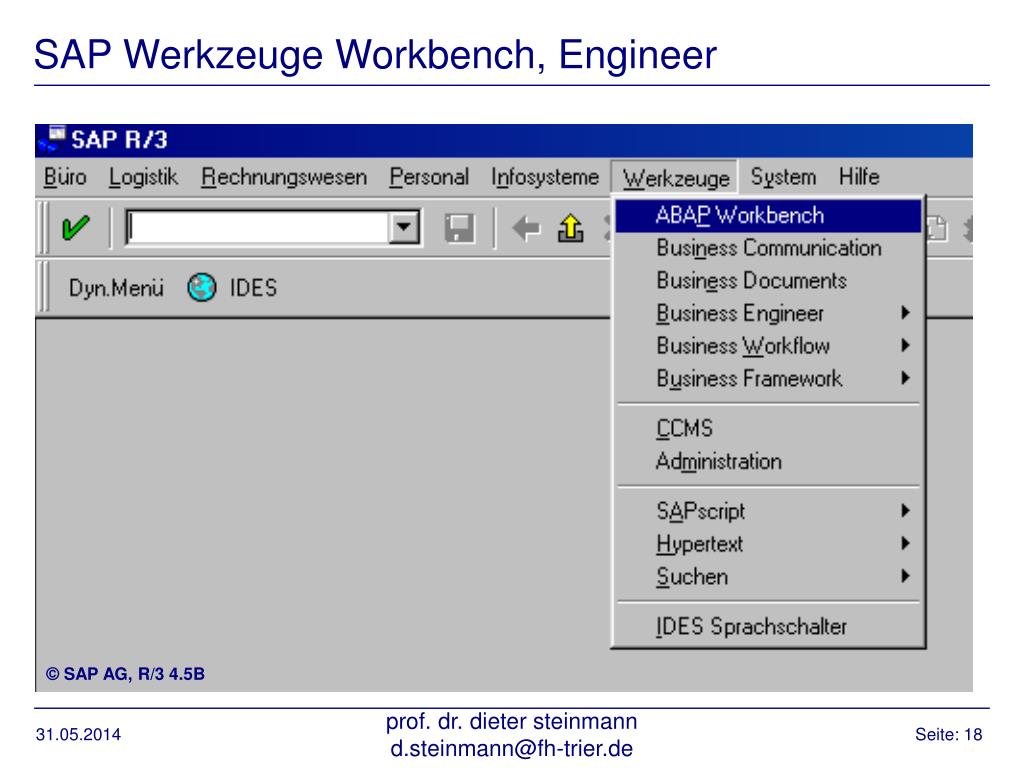The image size is (1024, 768).
Task: Open the Büro menu
Action: 65,177
